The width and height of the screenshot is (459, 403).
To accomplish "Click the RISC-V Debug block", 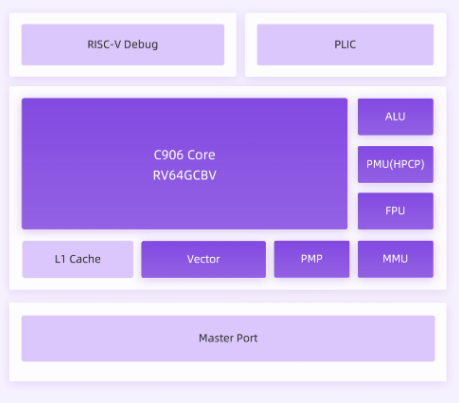I will 123,45.
